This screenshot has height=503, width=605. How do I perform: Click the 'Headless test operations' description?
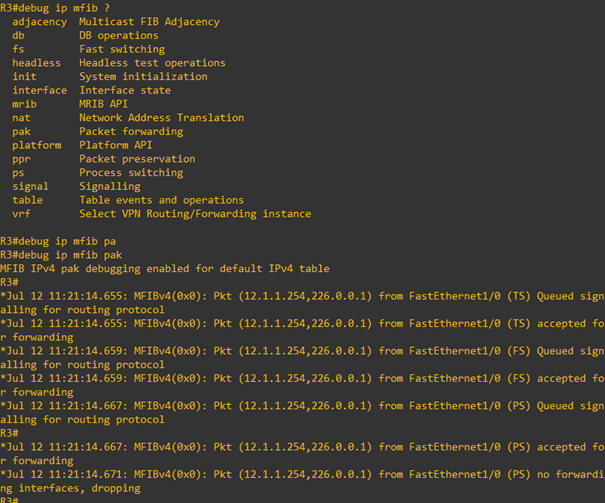(x=152, y=63)
